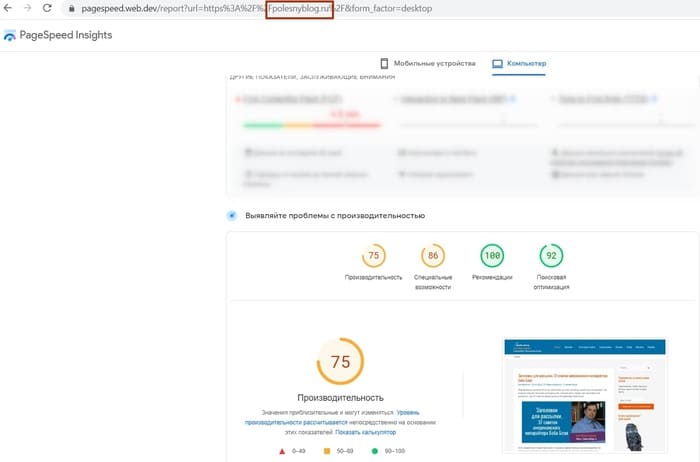Image resolution: width=700 pixels, height=462 pixels.
Task: Open the Уровень производительности рассчитывается link
Action: click(332, 417)
